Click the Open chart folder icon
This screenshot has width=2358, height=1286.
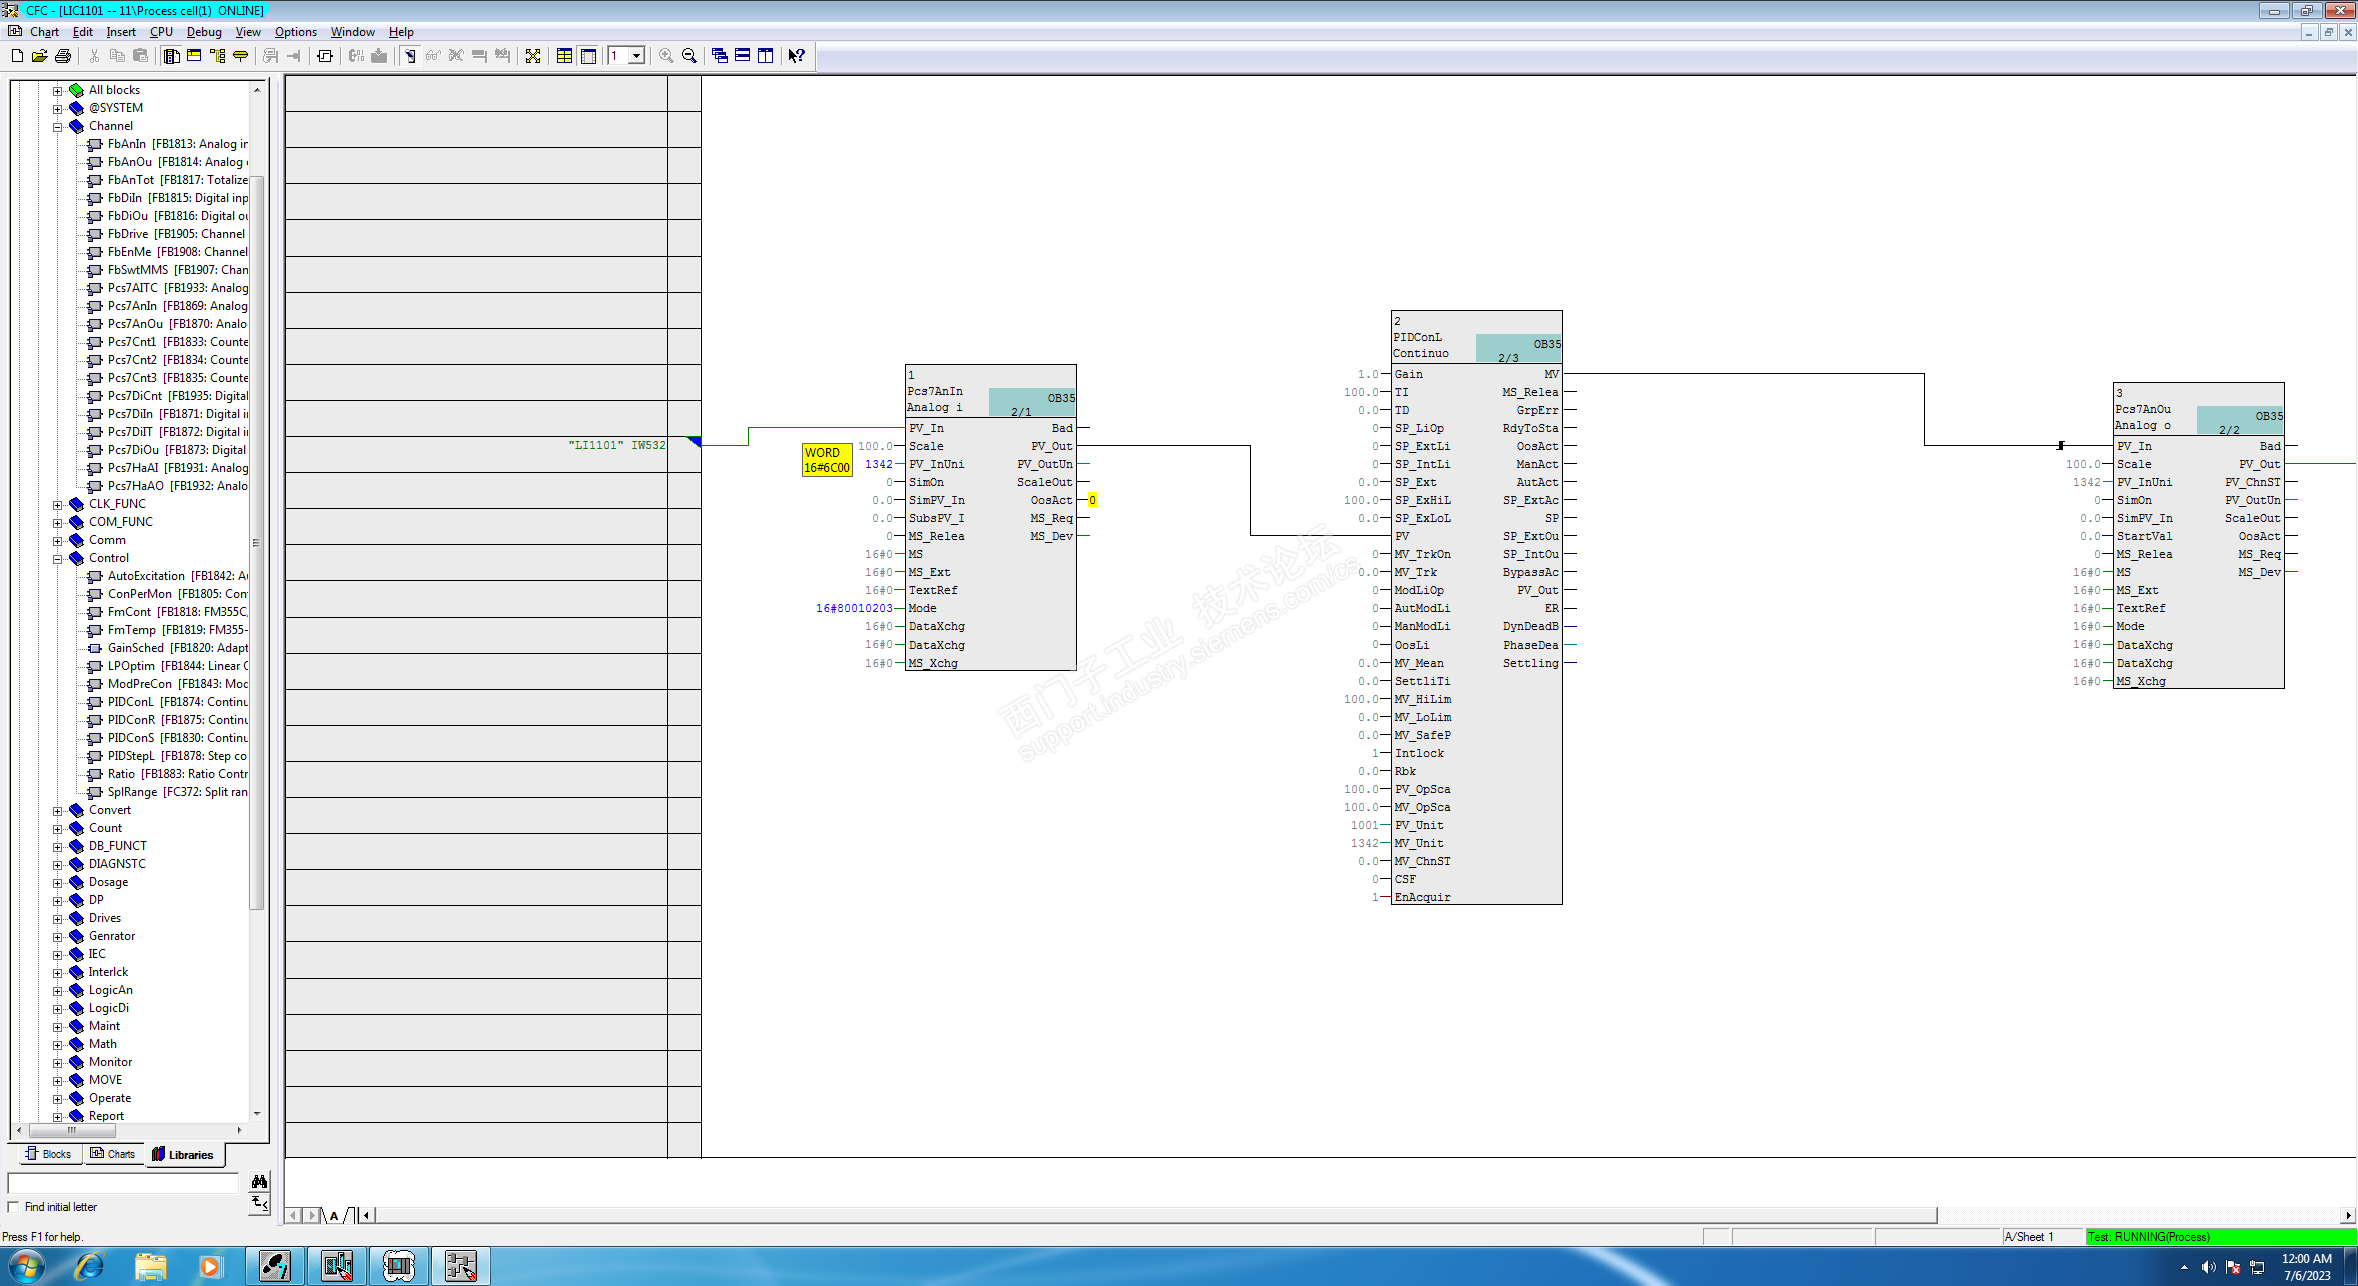tap(39, 56)
